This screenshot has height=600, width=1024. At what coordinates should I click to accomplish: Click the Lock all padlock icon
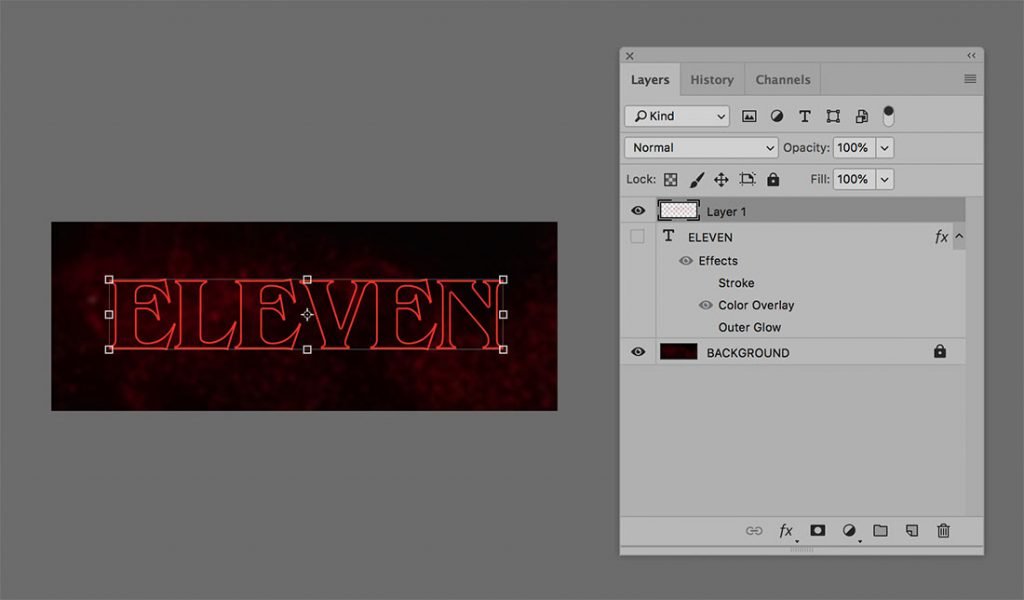tap(773, 179)
